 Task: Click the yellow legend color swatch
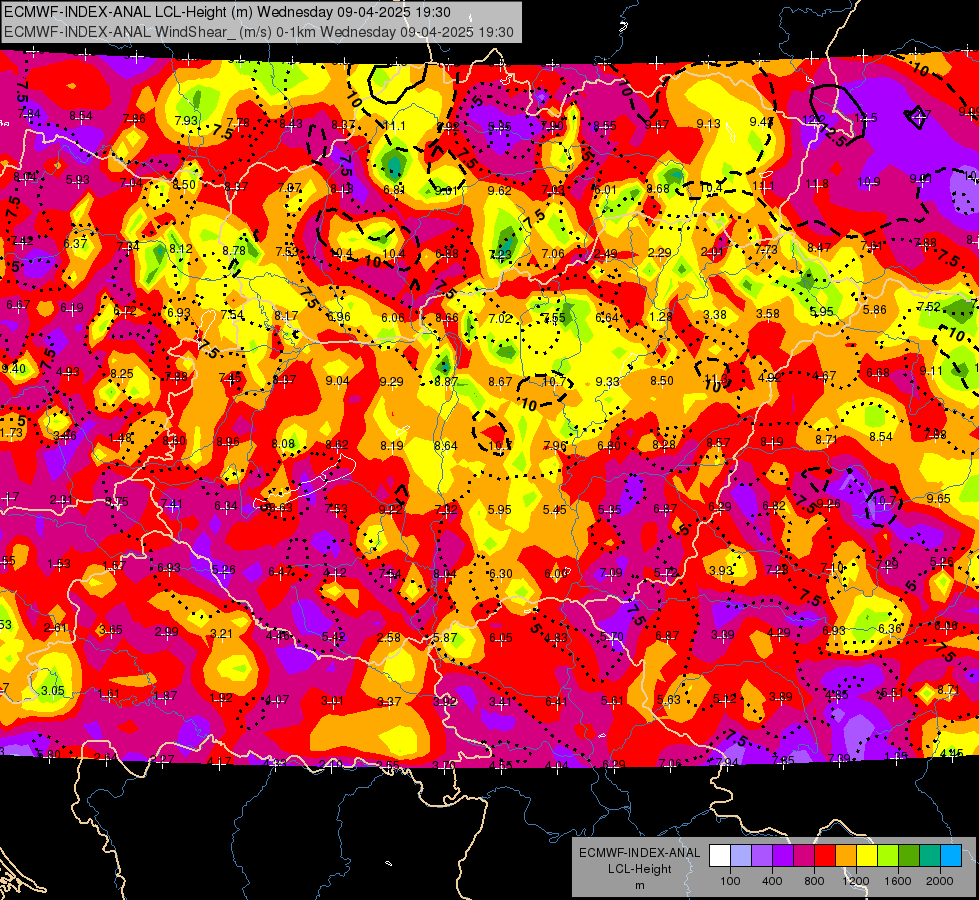tap(867, 856)
